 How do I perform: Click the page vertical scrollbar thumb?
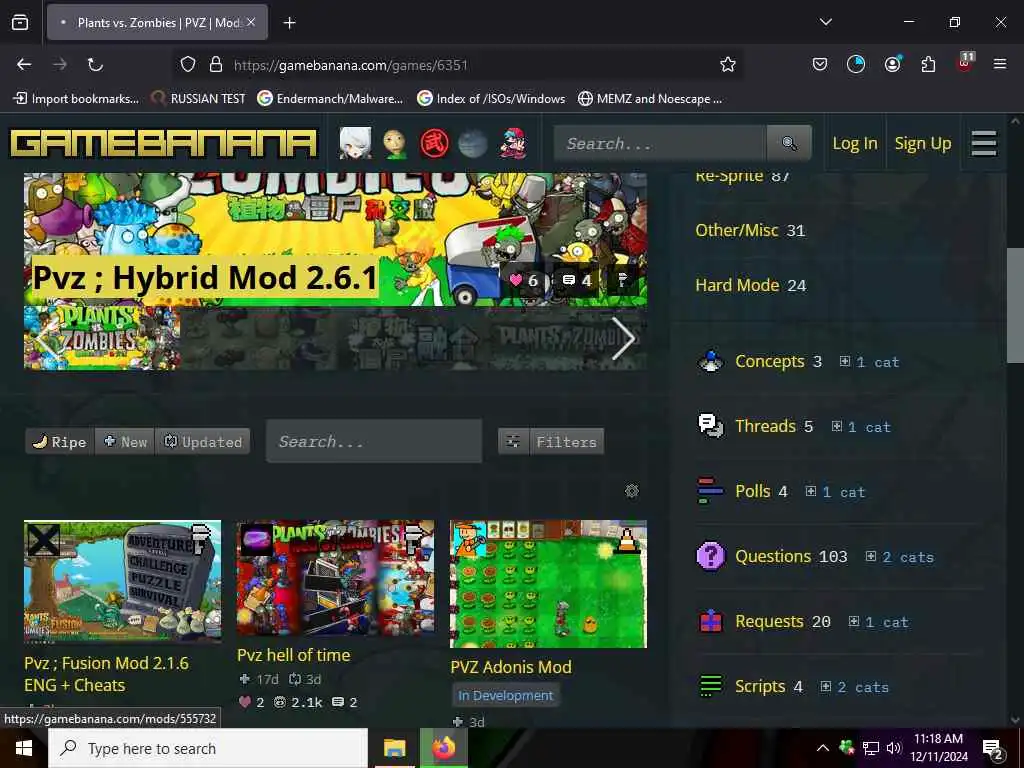[x=1015, y=305]
